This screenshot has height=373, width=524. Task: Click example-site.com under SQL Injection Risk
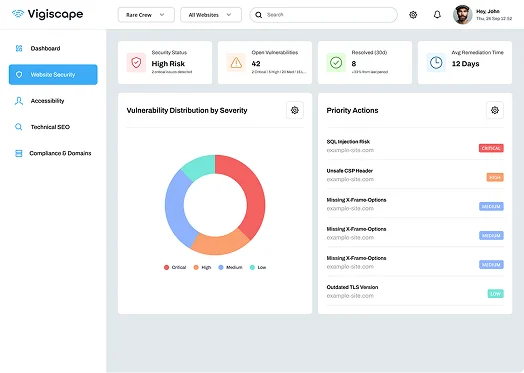(350, 150)
